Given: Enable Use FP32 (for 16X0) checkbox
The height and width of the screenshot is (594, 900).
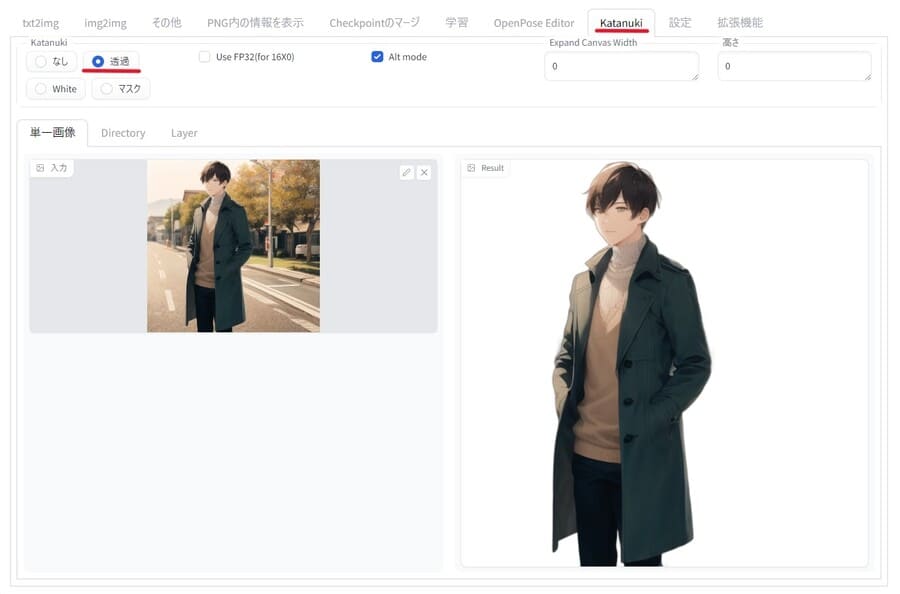Looking at the screenshot, I should (x=205, y=57).
